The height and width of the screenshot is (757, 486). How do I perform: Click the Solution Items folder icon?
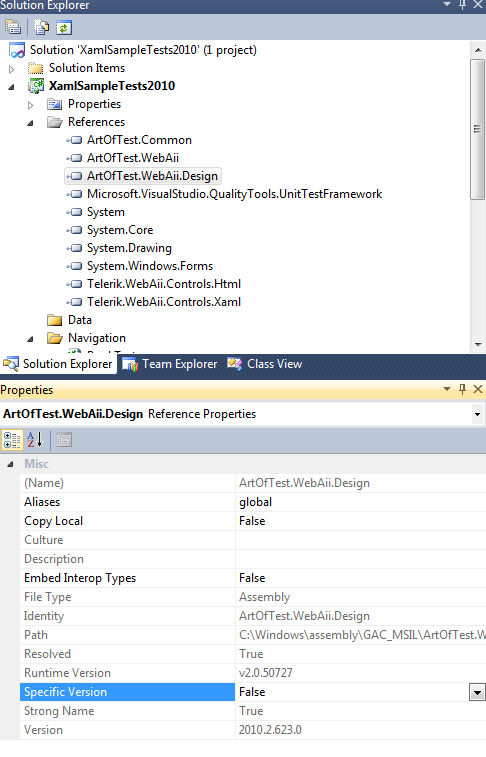pos(35,68)
